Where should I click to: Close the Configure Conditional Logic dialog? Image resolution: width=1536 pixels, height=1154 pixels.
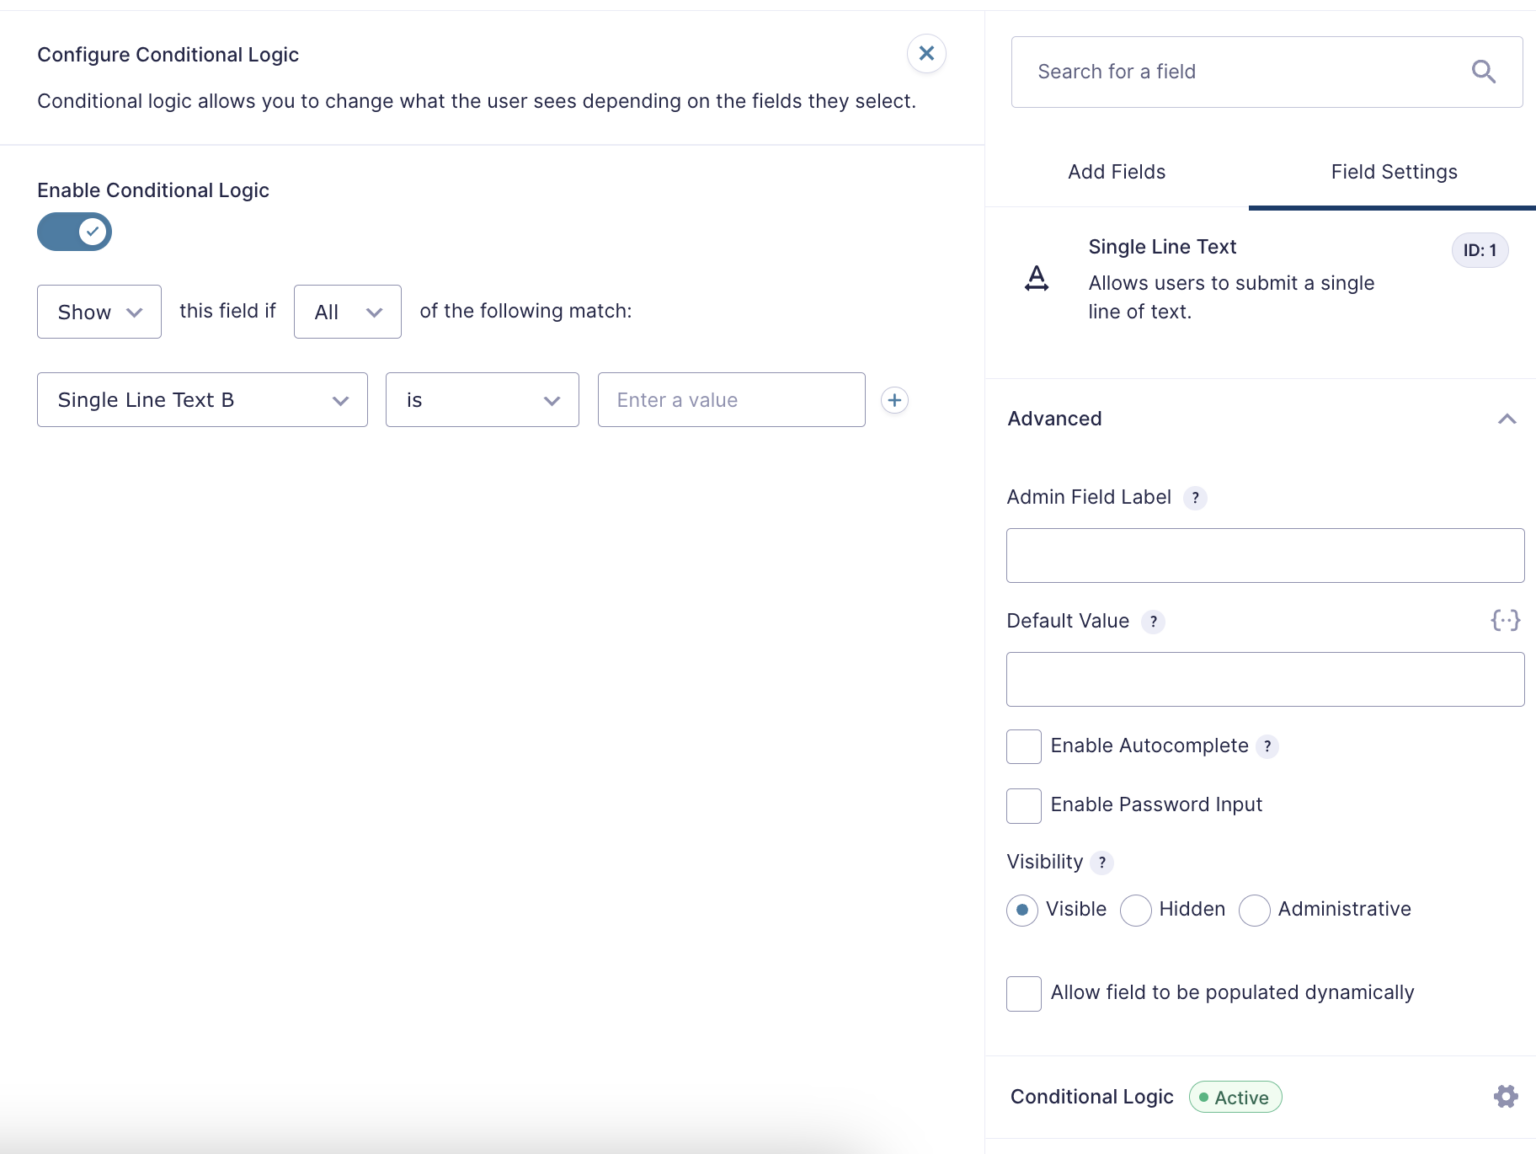(x=926, y=53)
